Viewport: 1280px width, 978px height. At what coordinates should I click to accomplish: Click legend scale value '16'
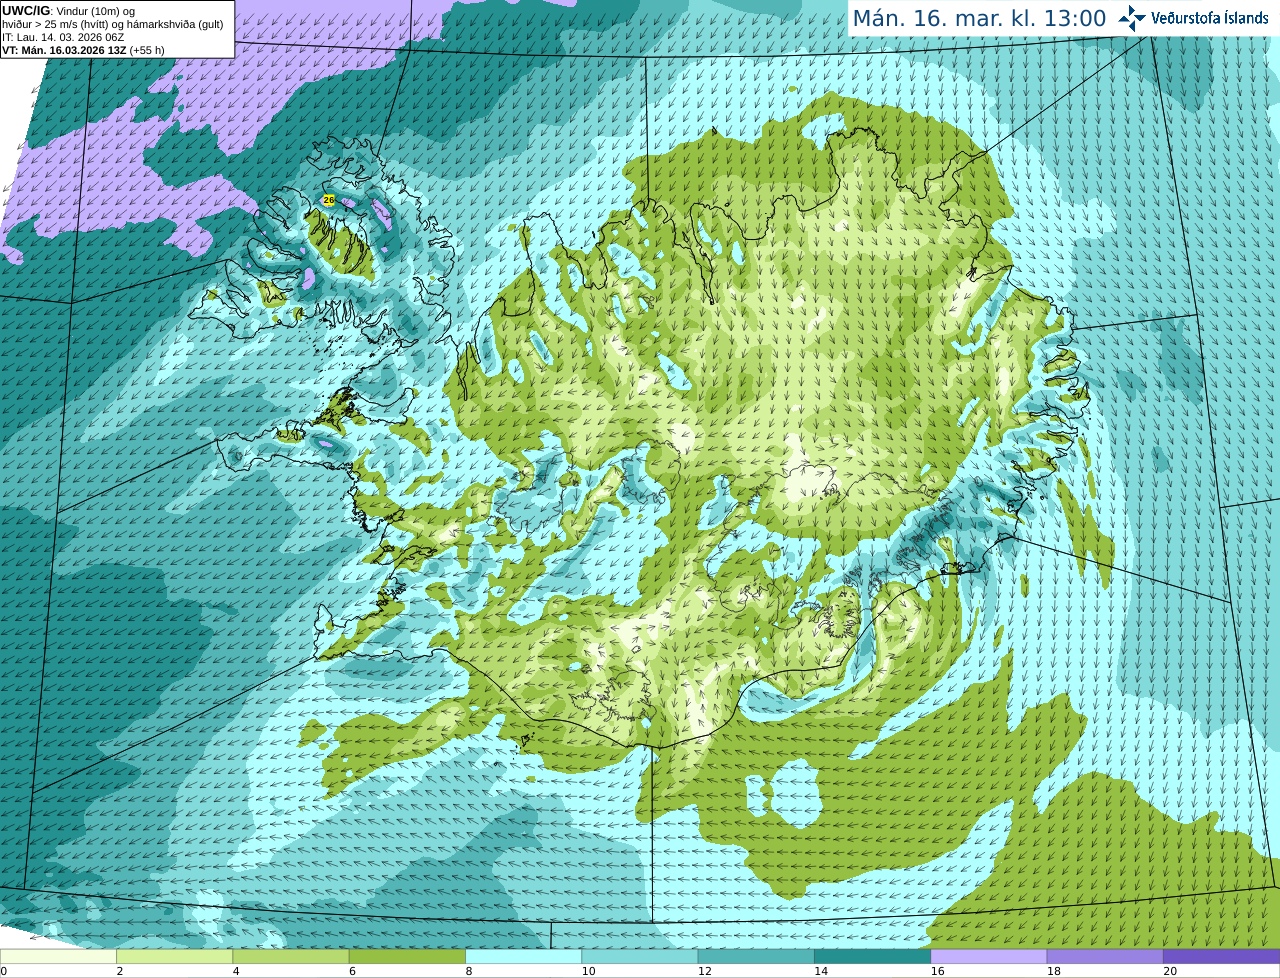[937, 971]
